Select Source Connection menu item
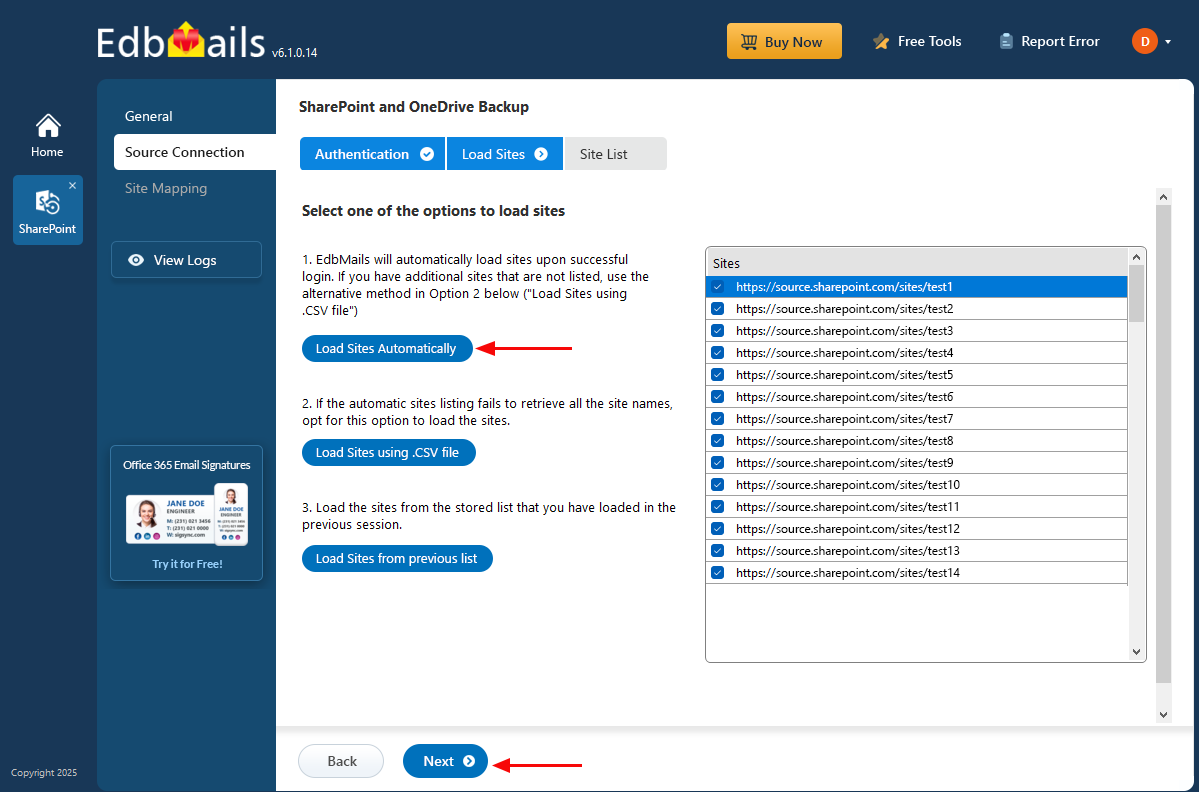Screen dimensions: 1199x792 (194, 152)
